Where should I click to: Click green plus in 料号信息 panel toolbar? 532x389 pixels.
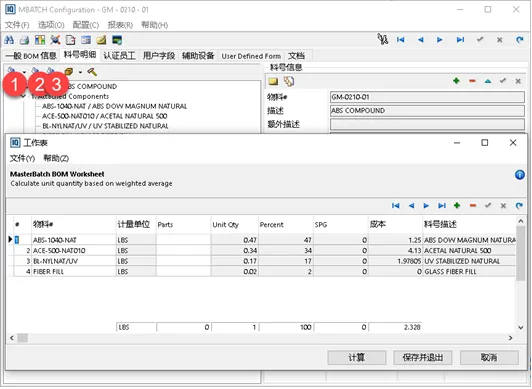pyautogui.click(x=456, y=81)
